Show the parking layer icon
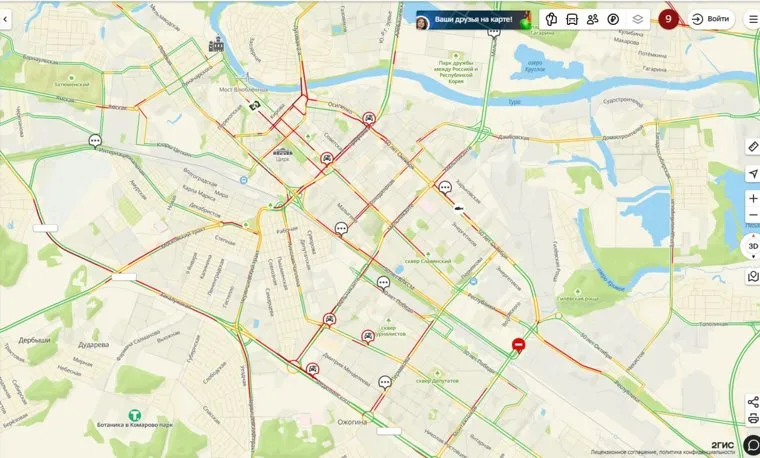Image resolution: width=760 pixels, height=458 pixels. click(x=613, y=20)
